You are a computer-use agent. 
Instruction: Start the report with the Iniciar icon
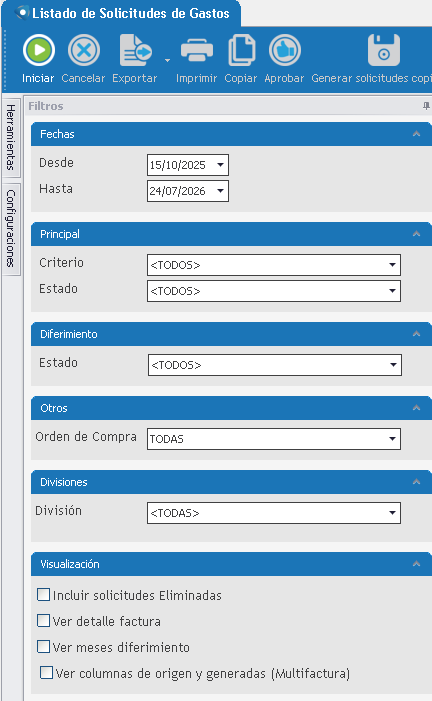click(x=39, y=50)
